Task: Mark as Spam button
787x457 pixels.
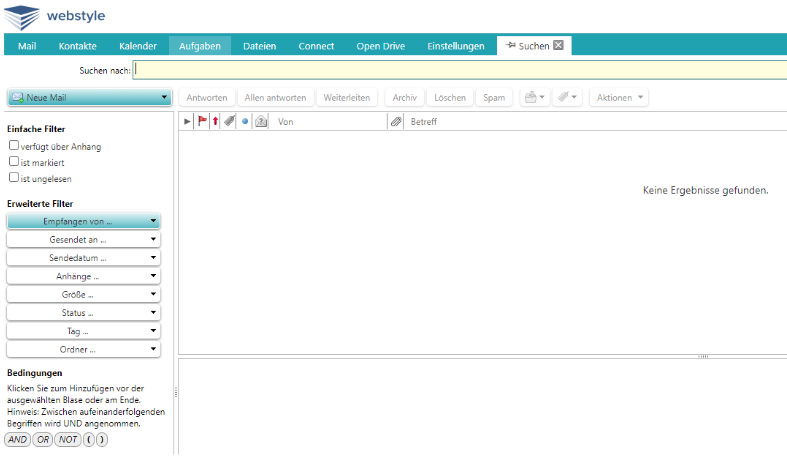Action: click(x=494, y=97)
